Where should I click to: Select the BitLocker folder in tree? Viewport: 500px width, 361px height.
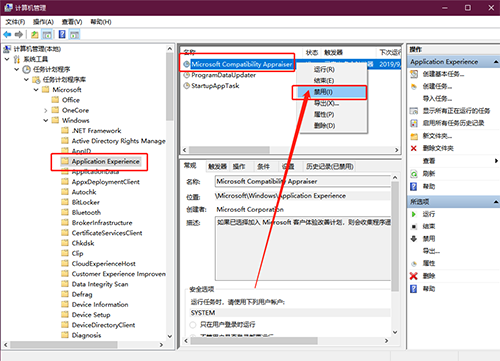pos(86,202)
